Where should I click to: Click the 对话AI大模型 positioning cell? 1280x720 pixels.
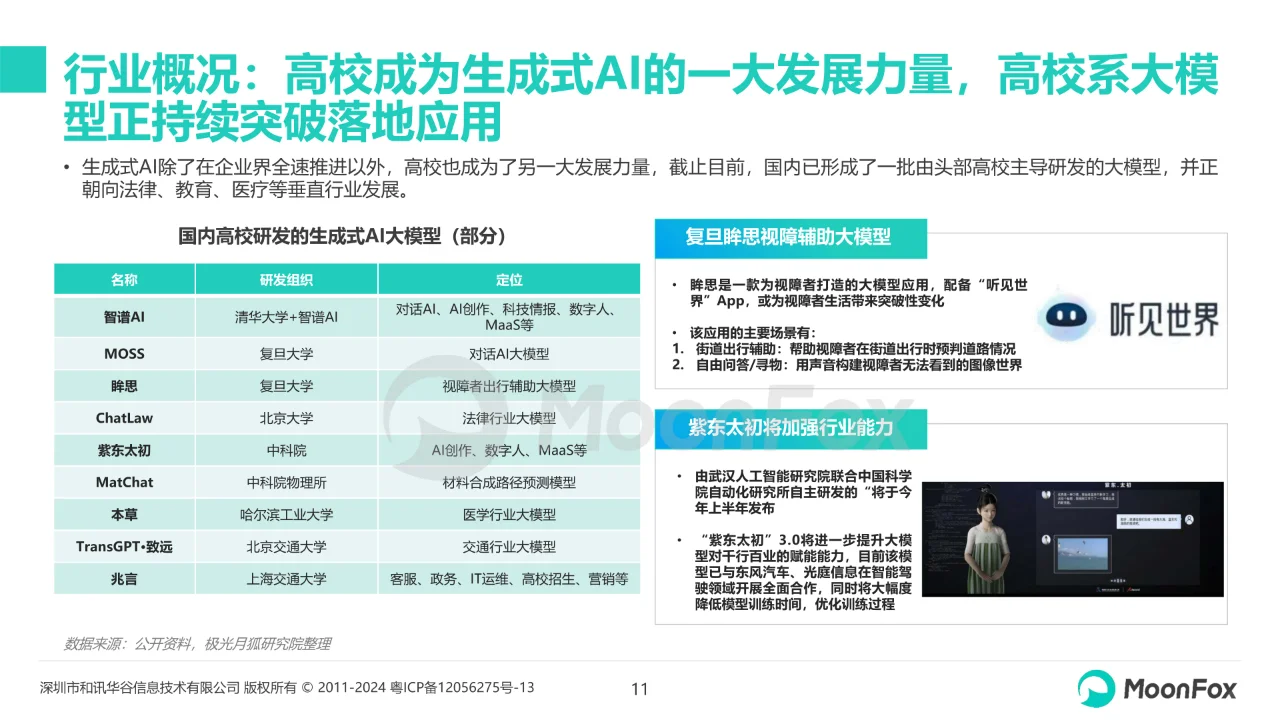coord(509,354)
